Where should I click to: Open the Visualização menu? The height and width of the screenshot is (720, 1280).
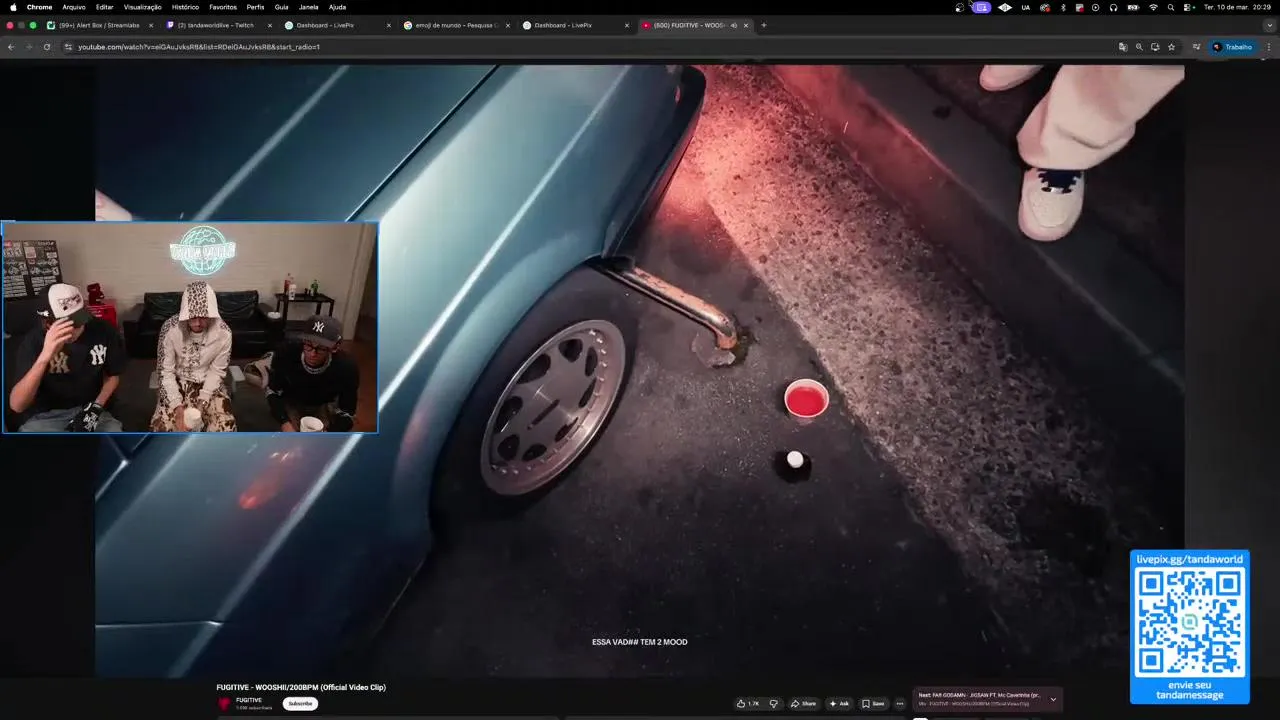pyautogui.click(x=143, y=7)
